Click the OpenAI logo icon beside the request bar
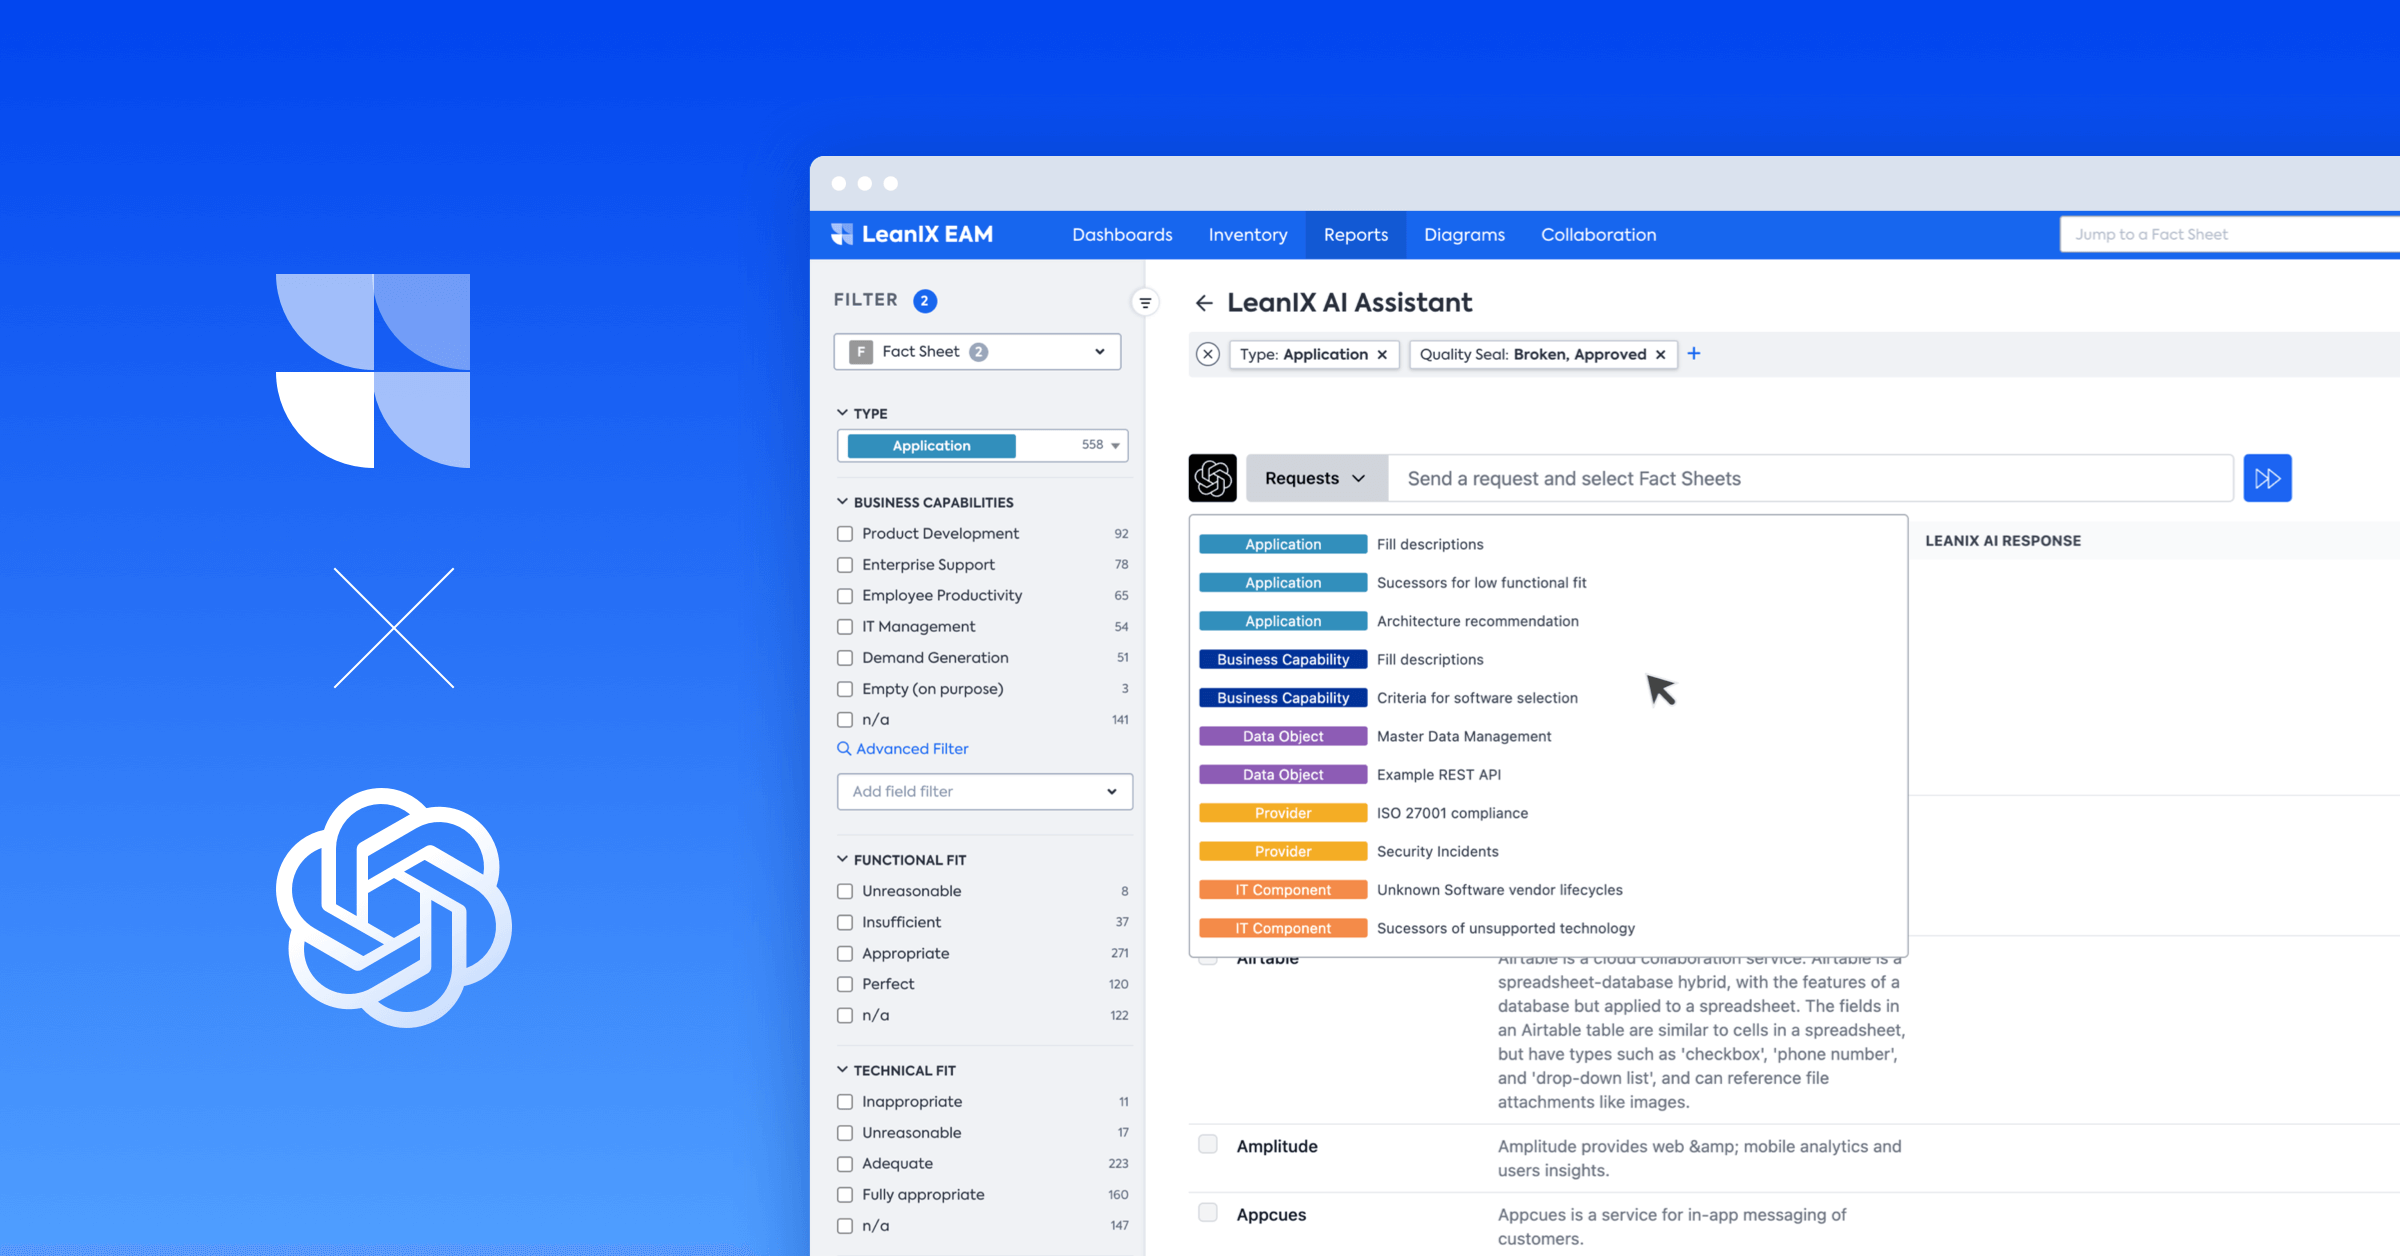 [x=1211, y=478]
